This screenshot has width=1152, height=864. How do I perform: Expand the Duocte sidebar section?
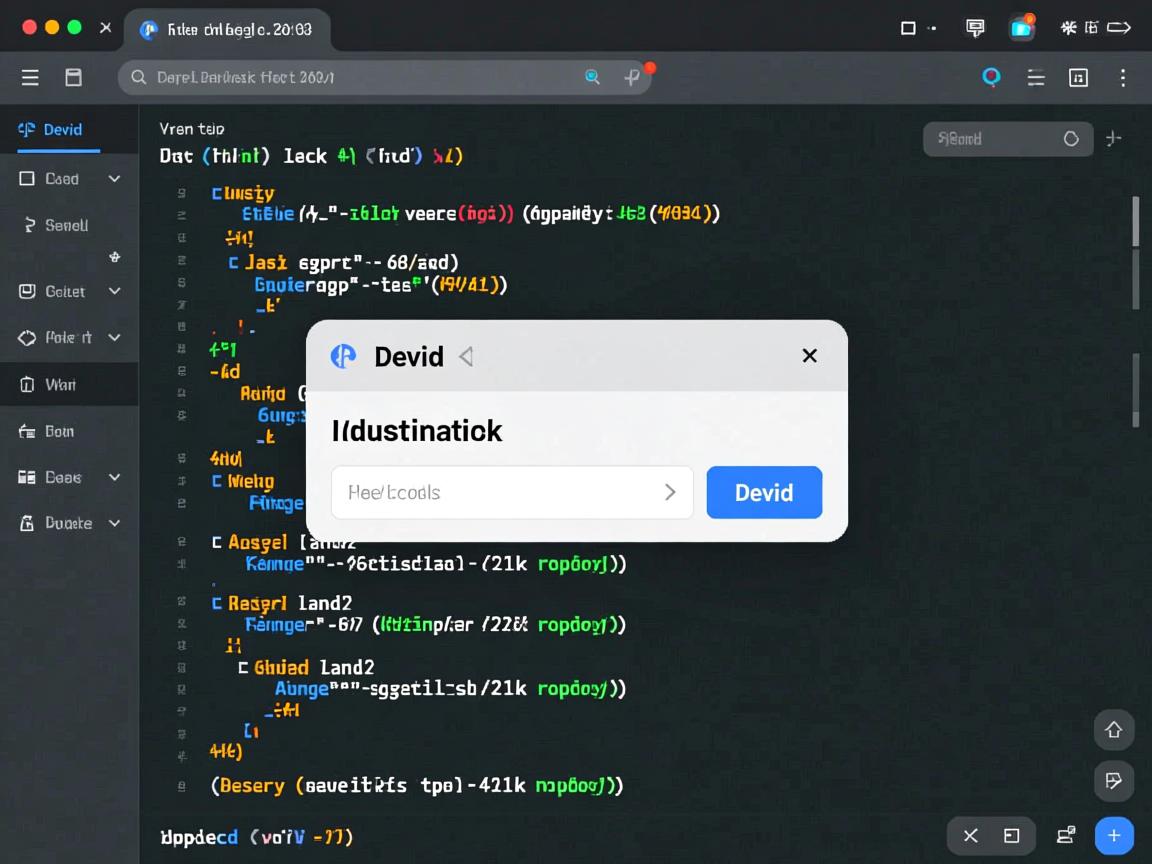pos(114,523)
